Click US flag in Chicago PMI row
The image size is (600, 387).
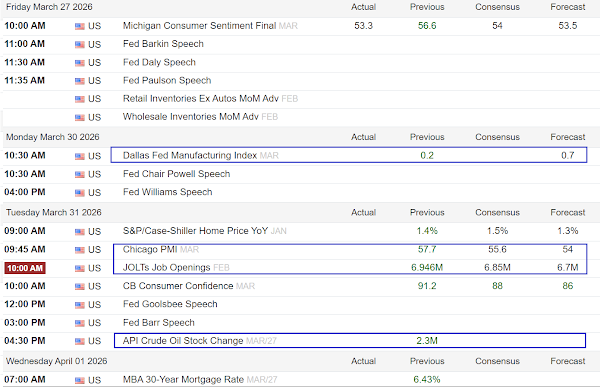pyautogui.click(x=80, y=250)
